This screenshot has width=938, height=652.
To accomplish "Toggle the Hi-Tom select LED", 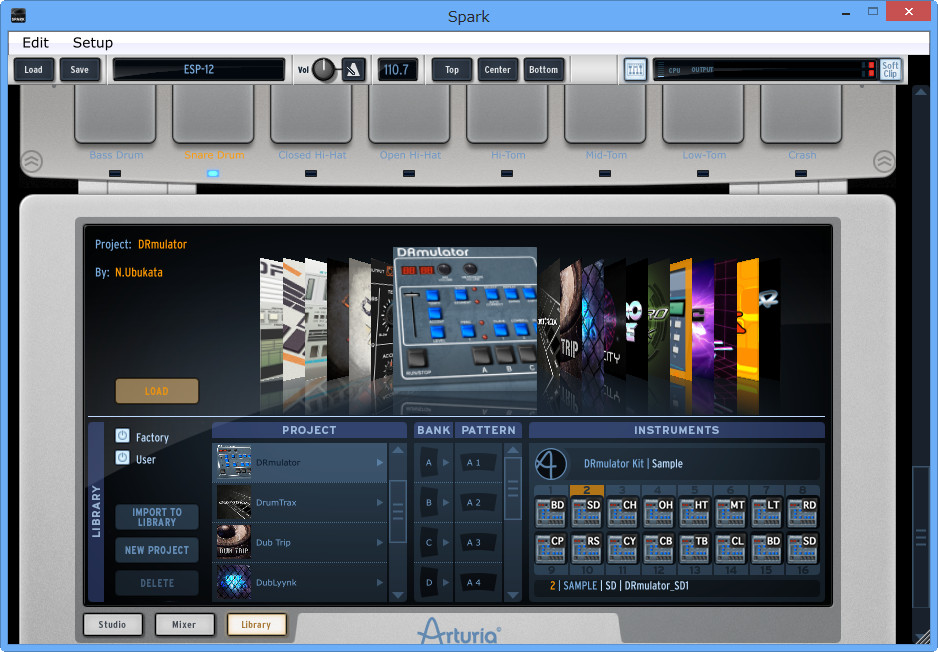I will pos(507,173).
